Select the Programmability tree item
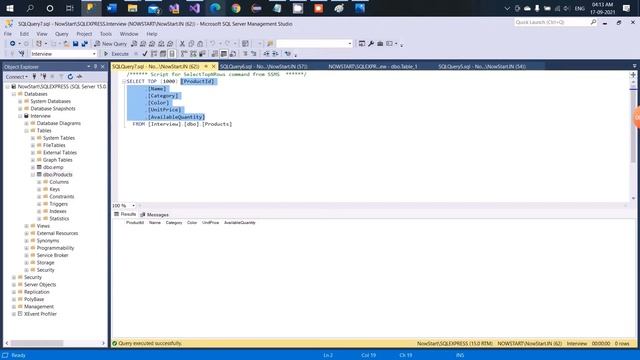The height and width of the screenshot is (360, 640). [x=56, y=248]
